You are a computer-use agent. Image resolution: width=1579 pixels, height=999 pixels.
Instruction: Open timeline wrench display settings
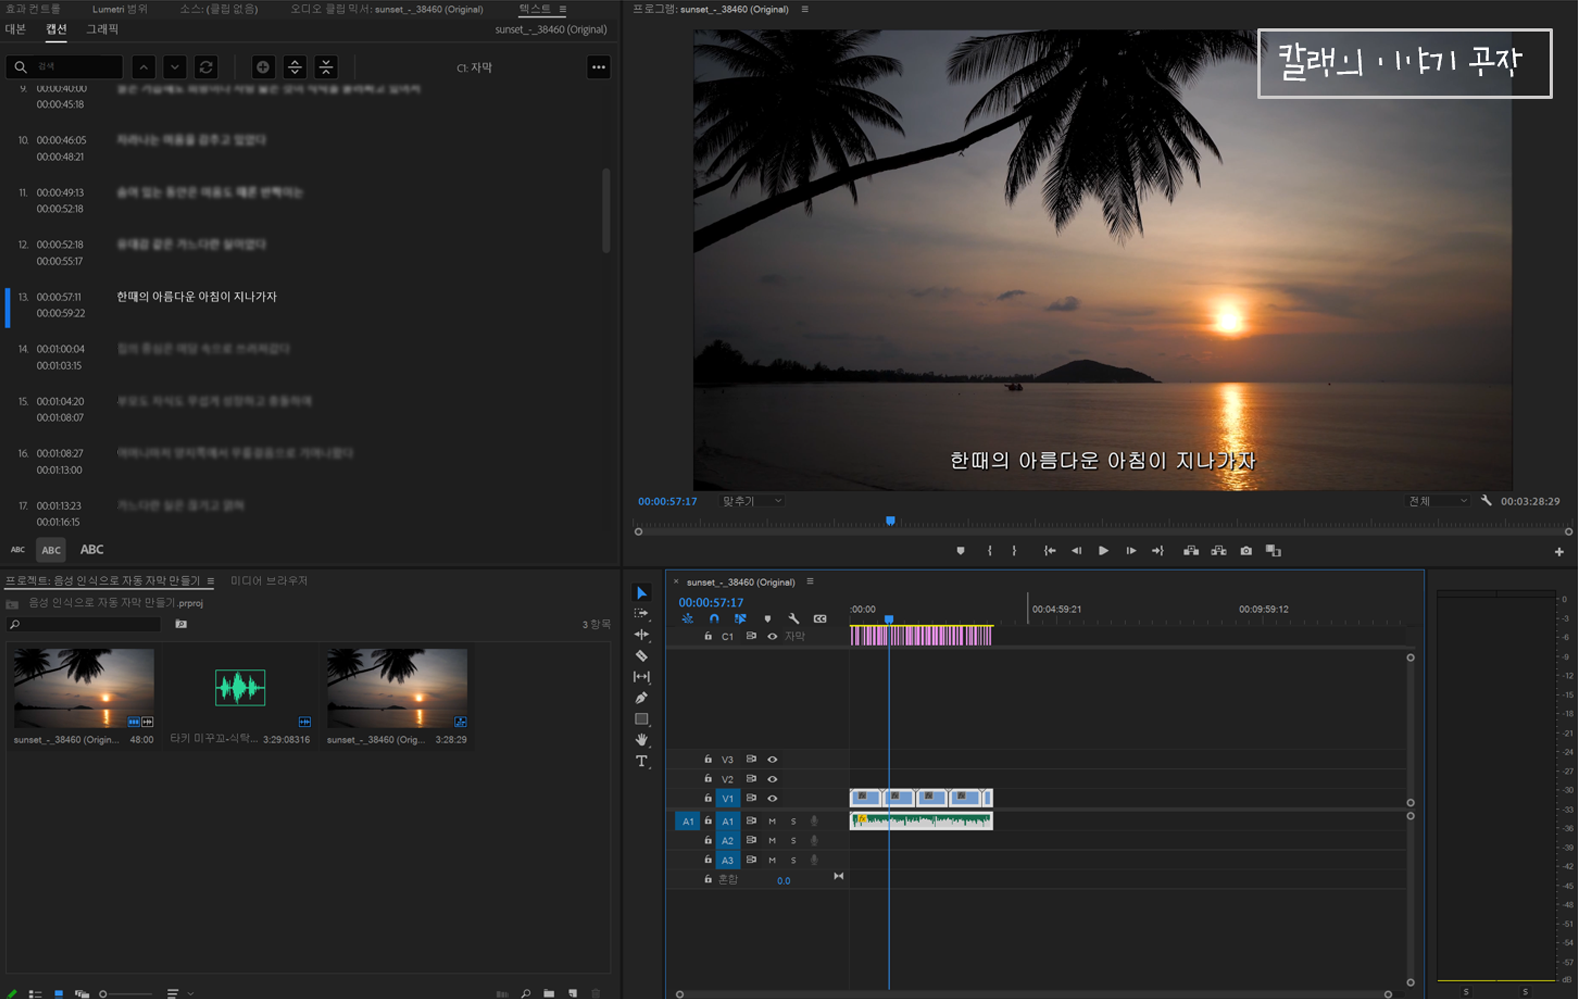(794, 619)
